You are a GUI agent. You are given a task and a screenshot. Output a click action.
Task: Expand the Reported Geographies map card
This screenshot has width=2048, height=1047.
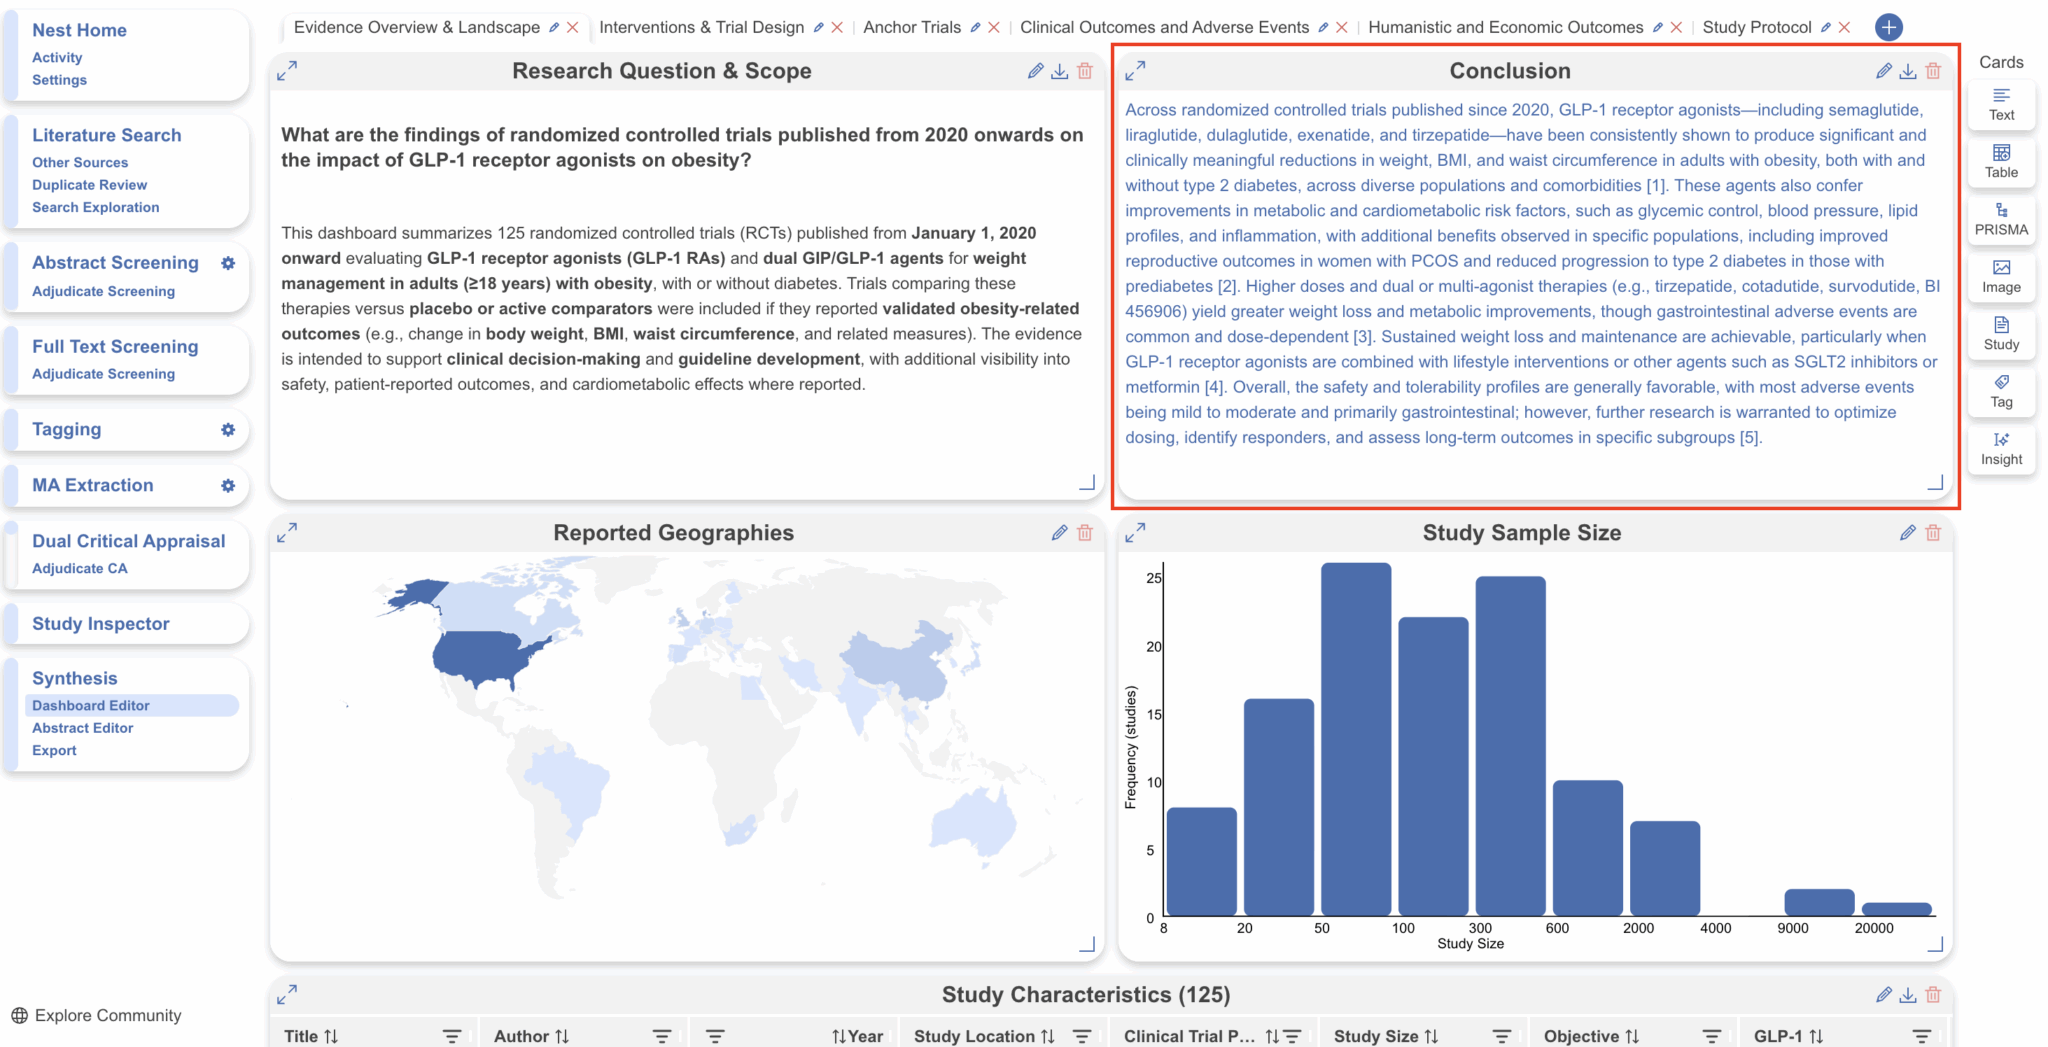287,533
